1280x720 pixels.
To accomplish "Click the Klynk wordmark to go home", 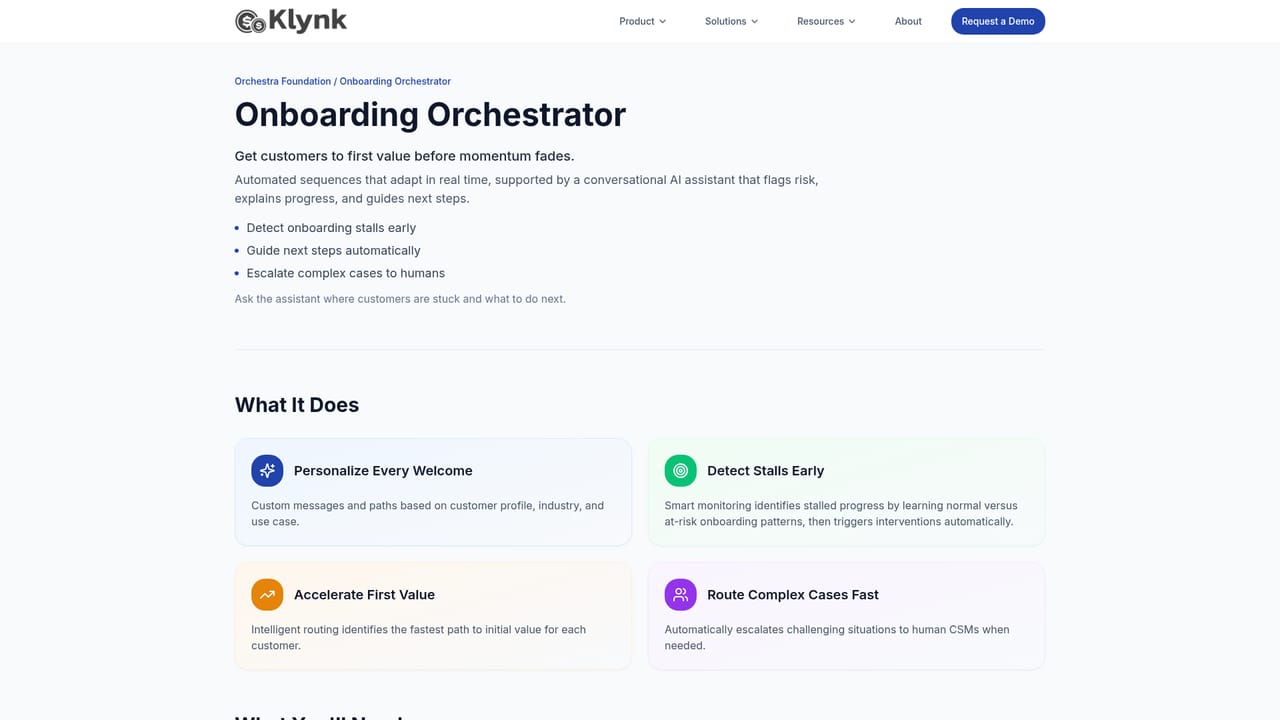I will point(308,20).
